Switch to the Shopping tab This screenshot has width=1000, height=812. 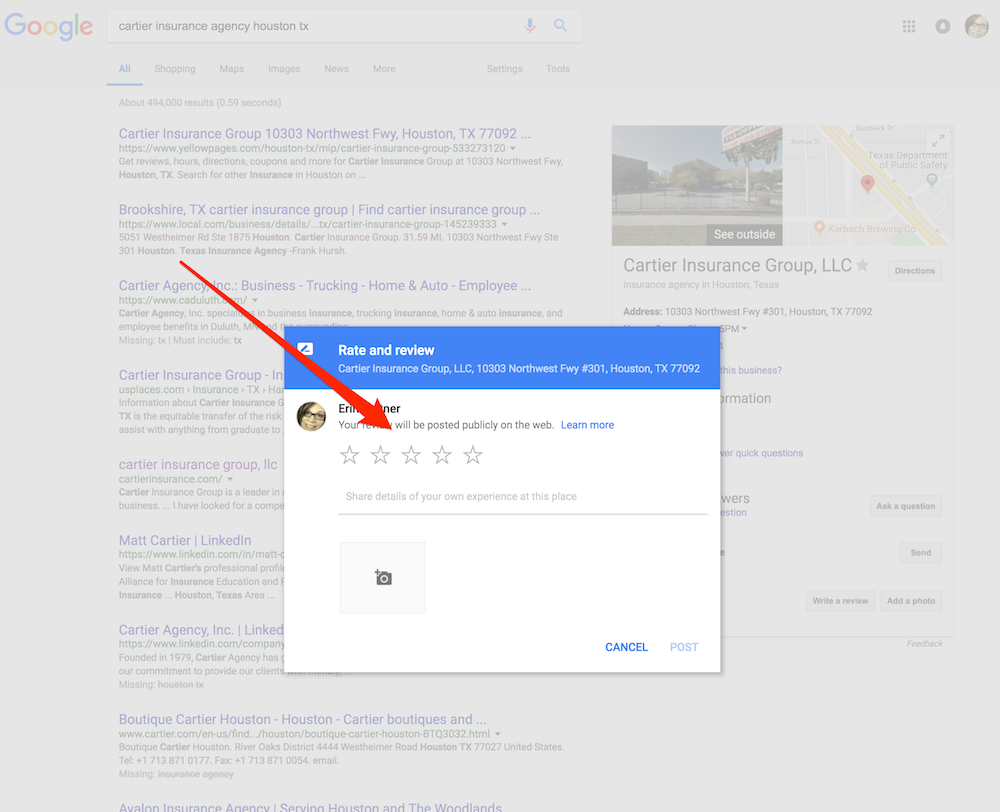click(x=175, y=69)
